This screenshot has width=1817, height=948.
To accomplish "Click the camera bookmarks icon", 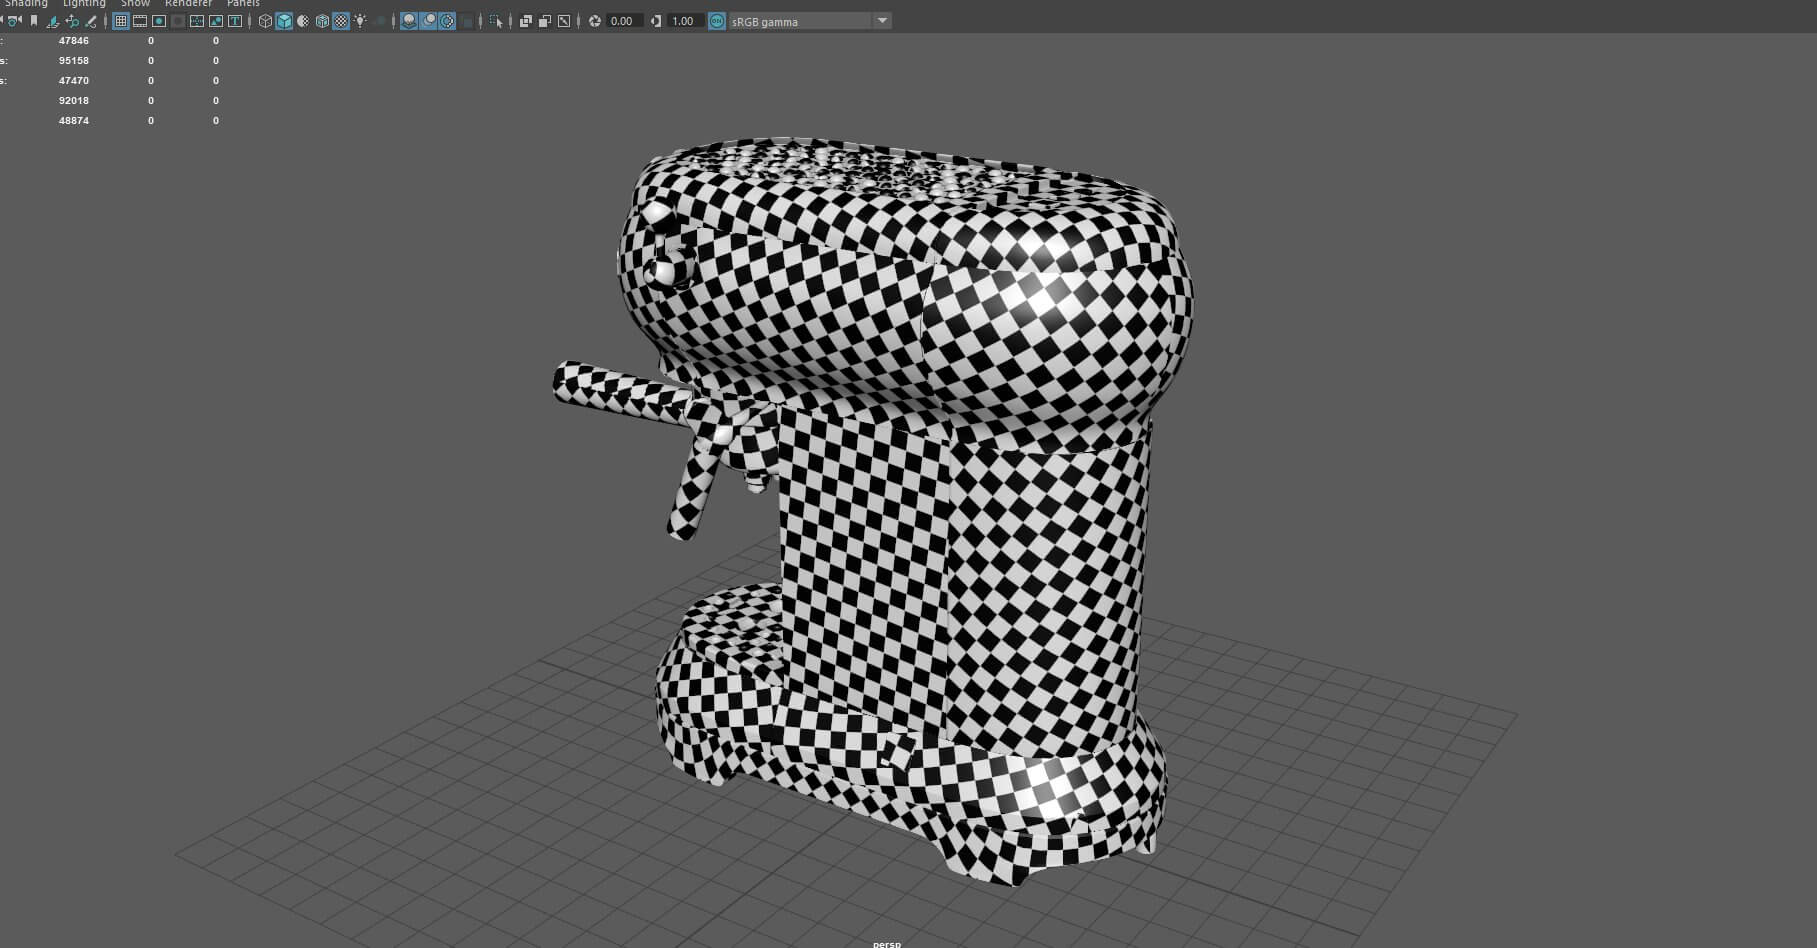I will pos(33,21).
